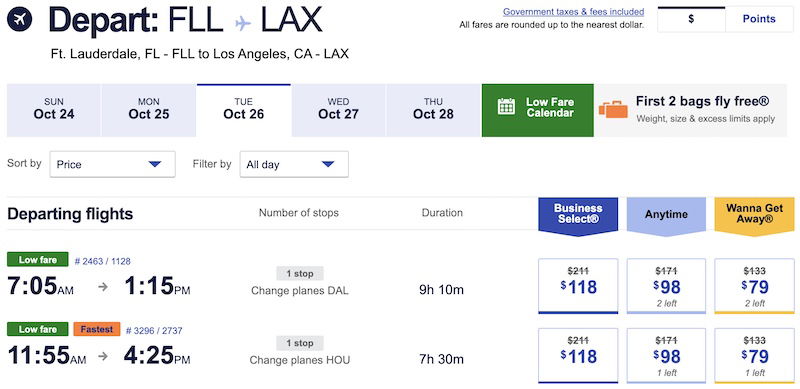Choose $98 Anytime fare for 7:05 flight
The image size is (800, 389).
666,286
